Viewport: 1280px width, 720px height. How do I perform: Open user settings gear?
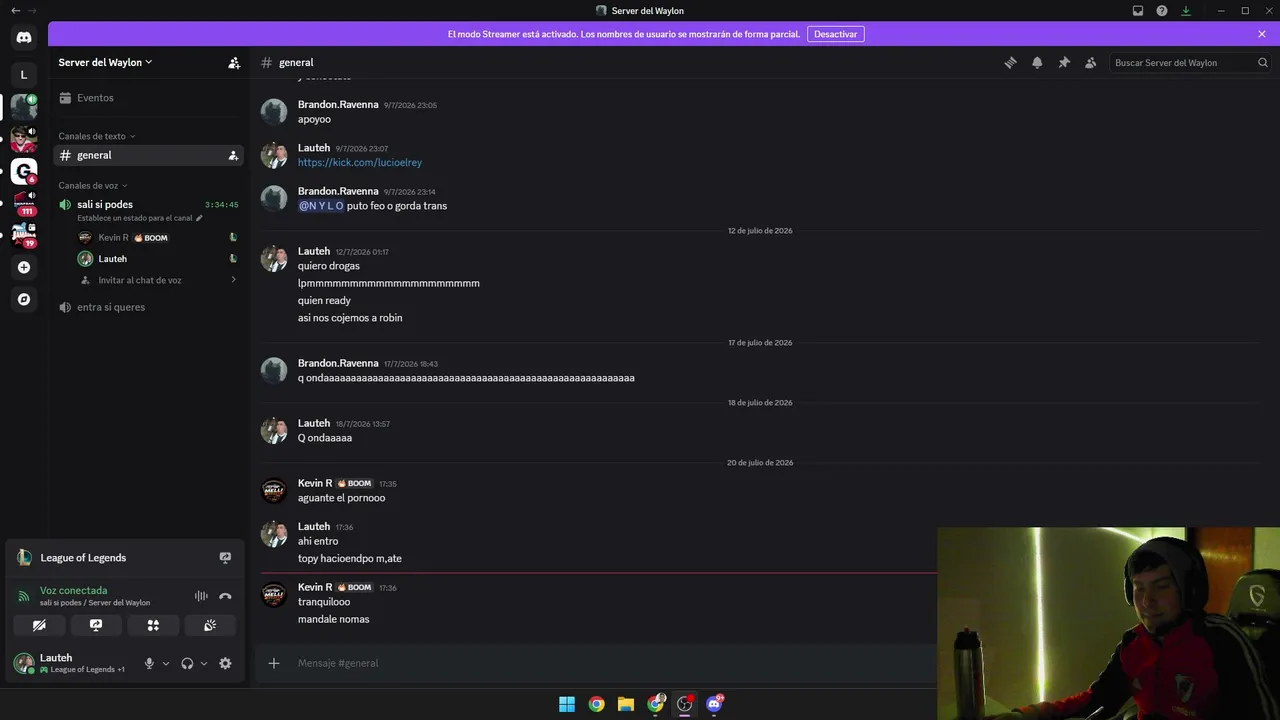225,663
